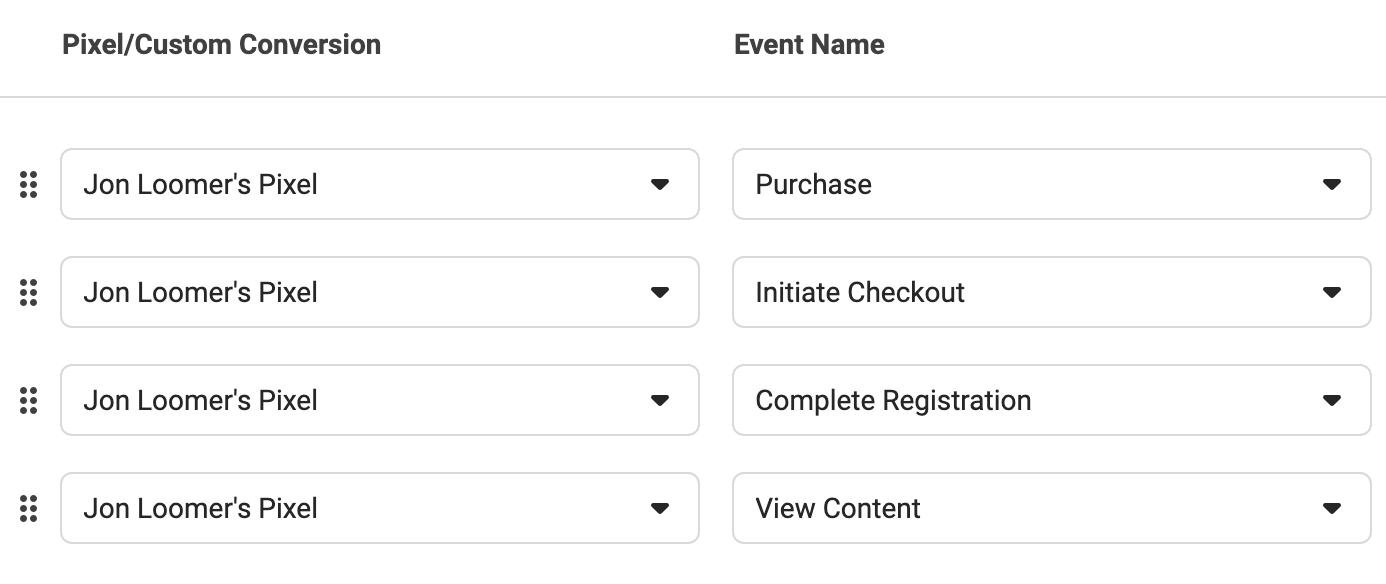Open the Purchase event name dropdown
This screenshot has height=584, width=1386.
[1051, 184]
